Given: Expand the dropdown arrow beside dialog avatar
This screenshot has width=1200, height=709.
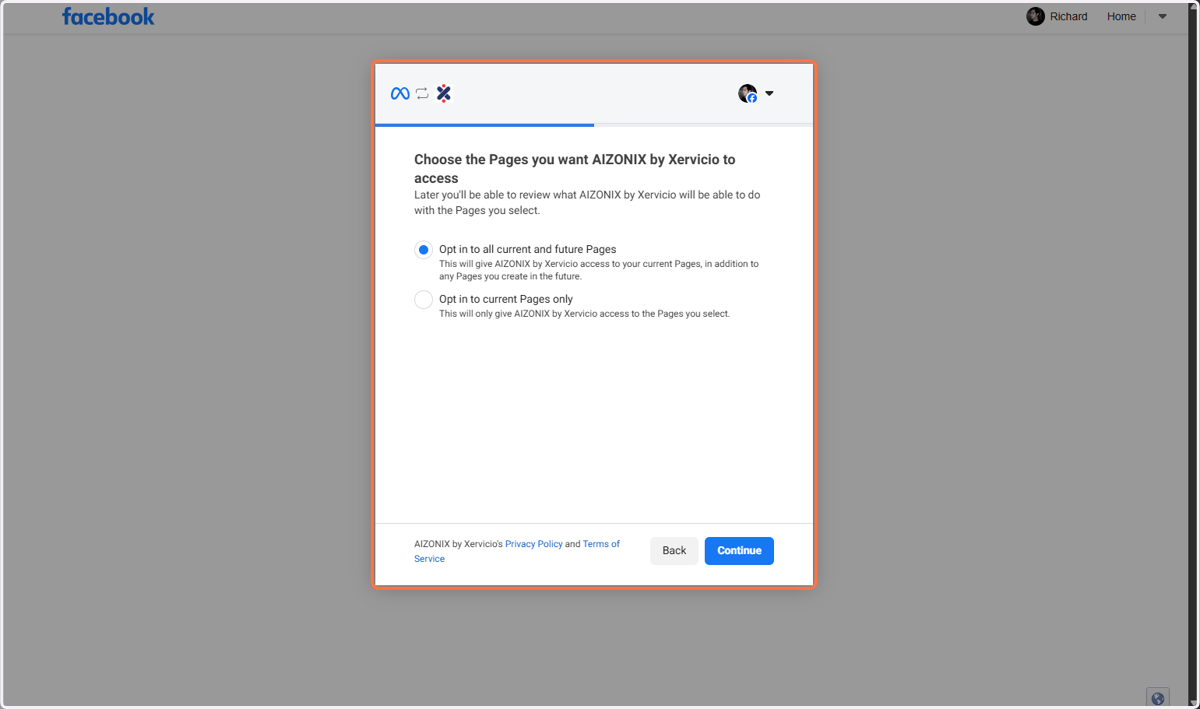Looking at the screenshot, I should (x=769, y=94).
